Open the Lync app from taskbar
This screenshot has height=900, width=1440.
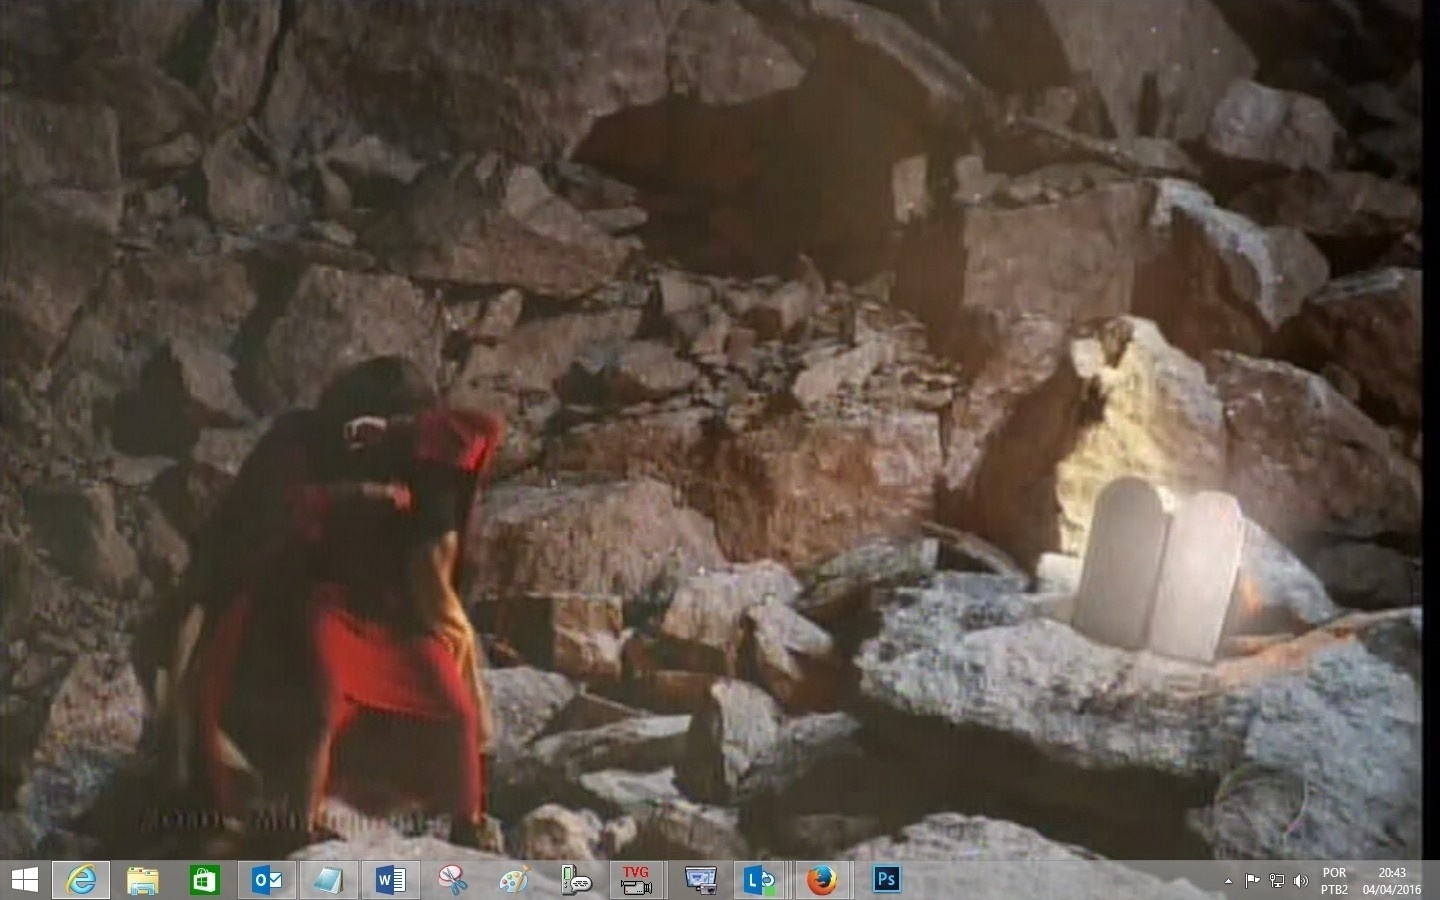click(761, 880)
